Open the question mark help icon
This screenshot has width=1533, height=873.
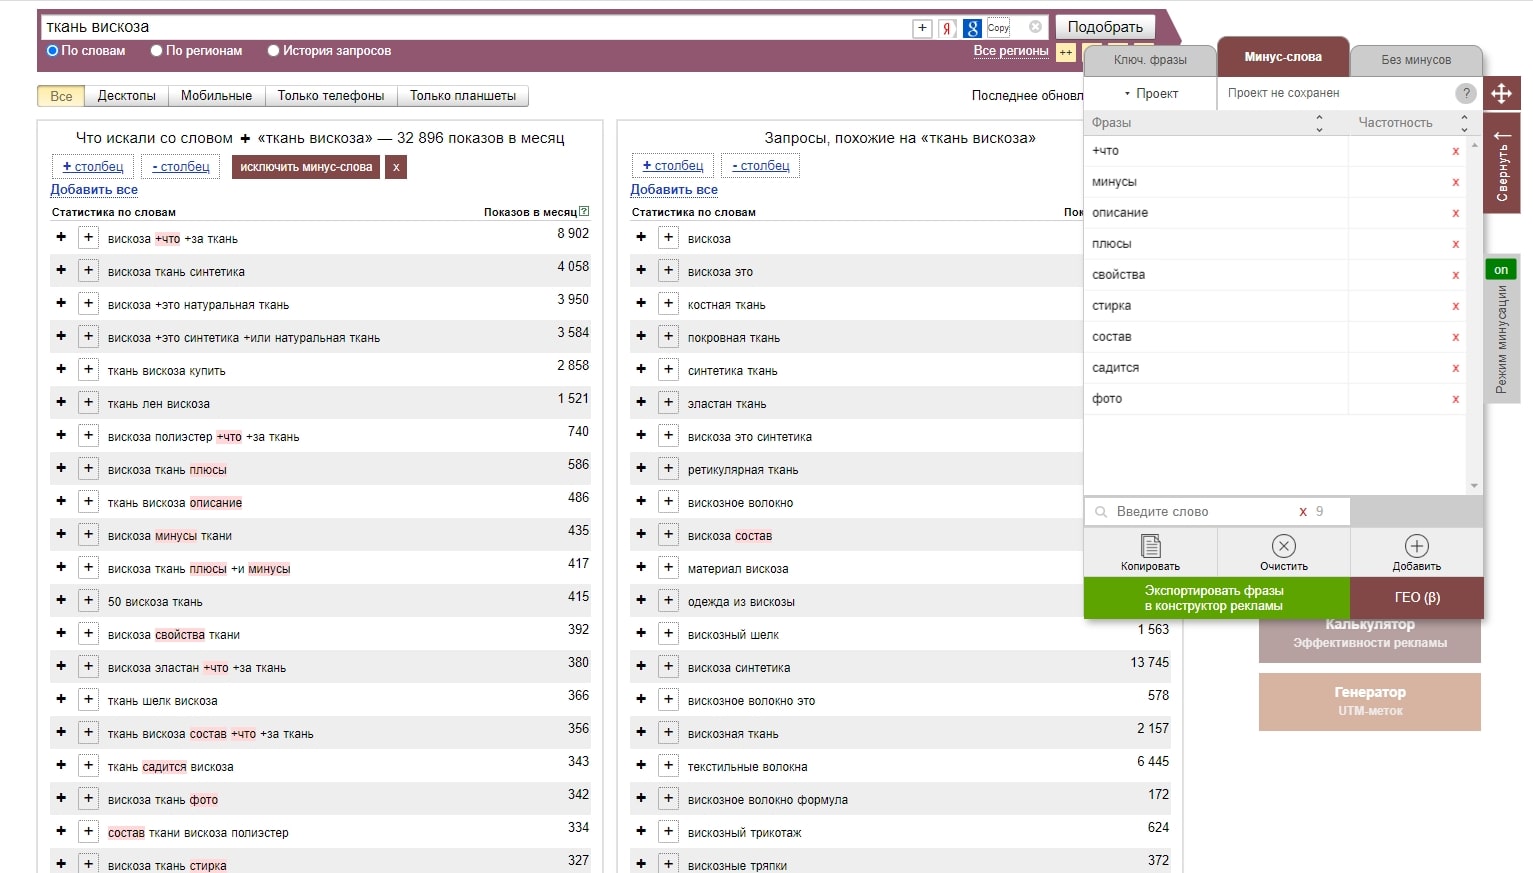[x=1465, y=93]
